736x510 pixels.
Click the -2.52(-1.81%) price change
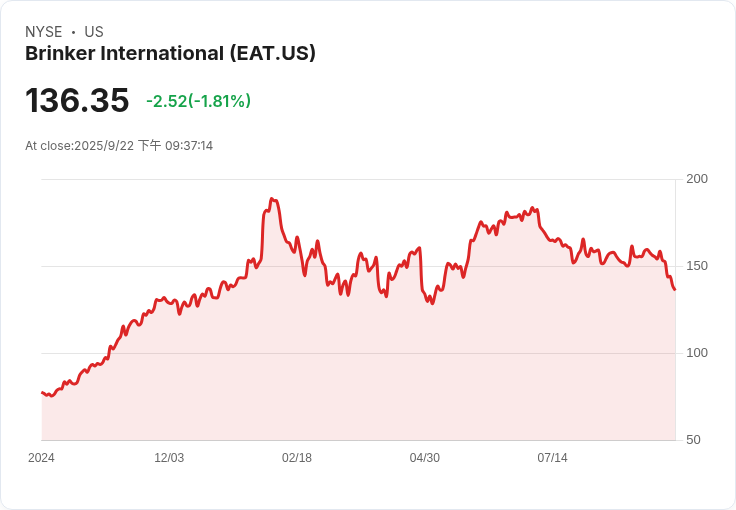(x=199, y=101)
